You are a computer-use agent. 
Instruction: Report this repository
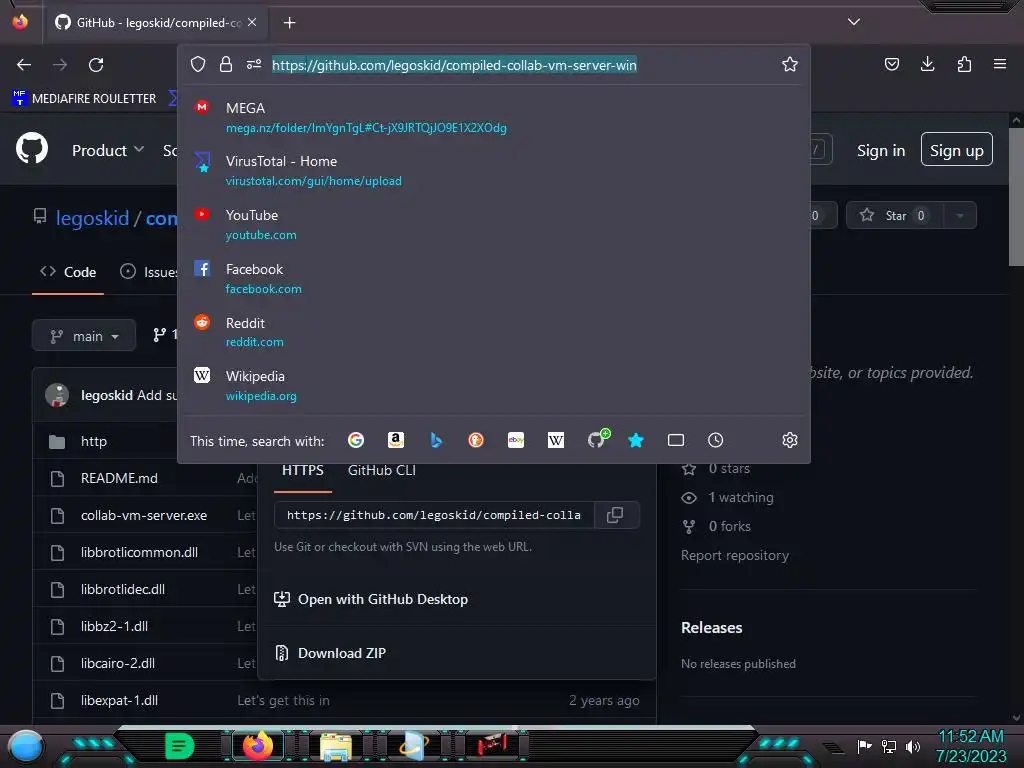point(735,555)
